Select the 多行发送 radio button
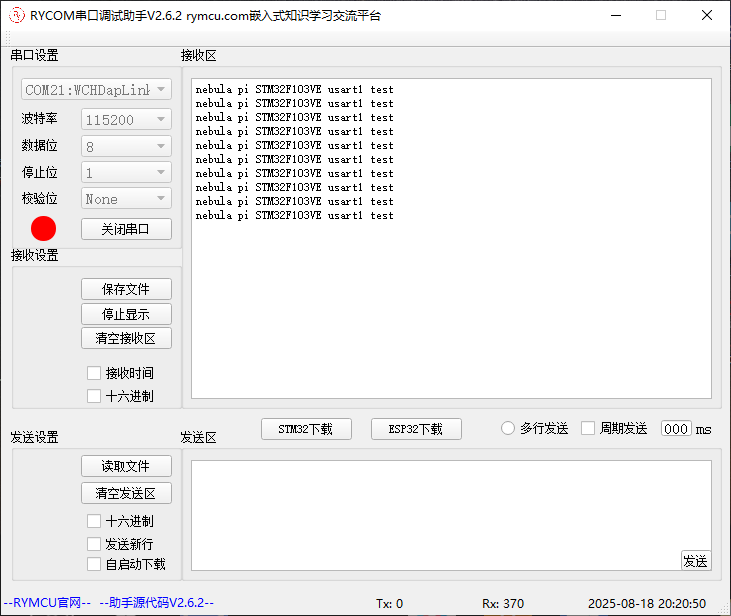The image size is (731, 616). click(x=508, y=428)
